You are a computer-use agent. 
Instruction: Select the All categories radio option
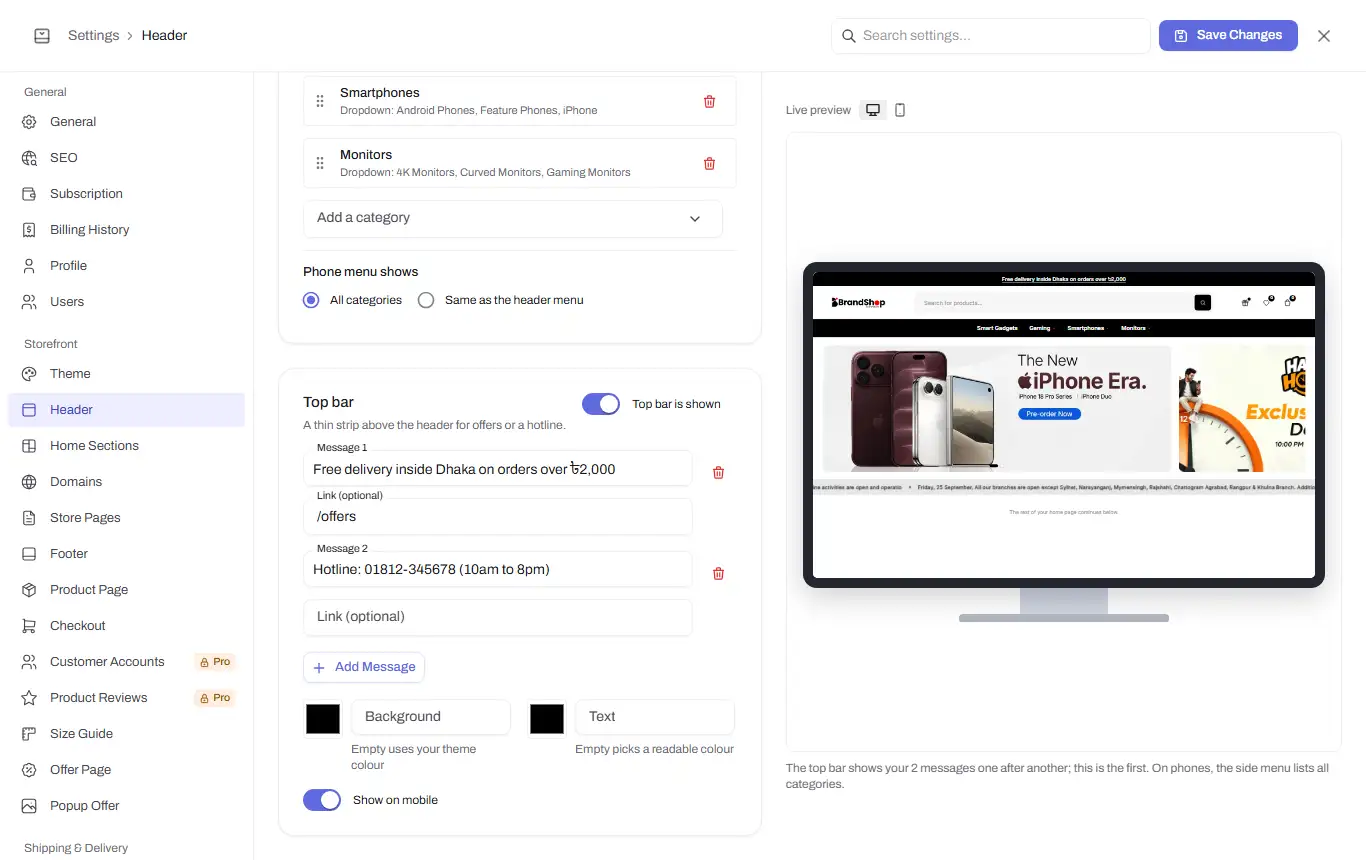point(311,300)
